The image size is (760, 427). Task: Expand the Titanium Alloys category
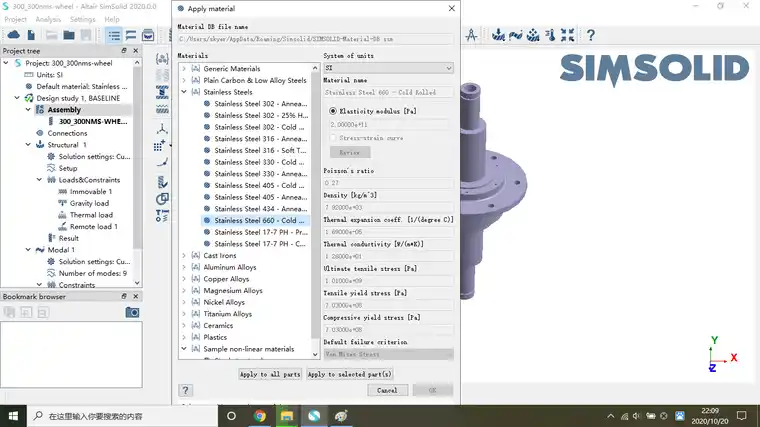184,314
